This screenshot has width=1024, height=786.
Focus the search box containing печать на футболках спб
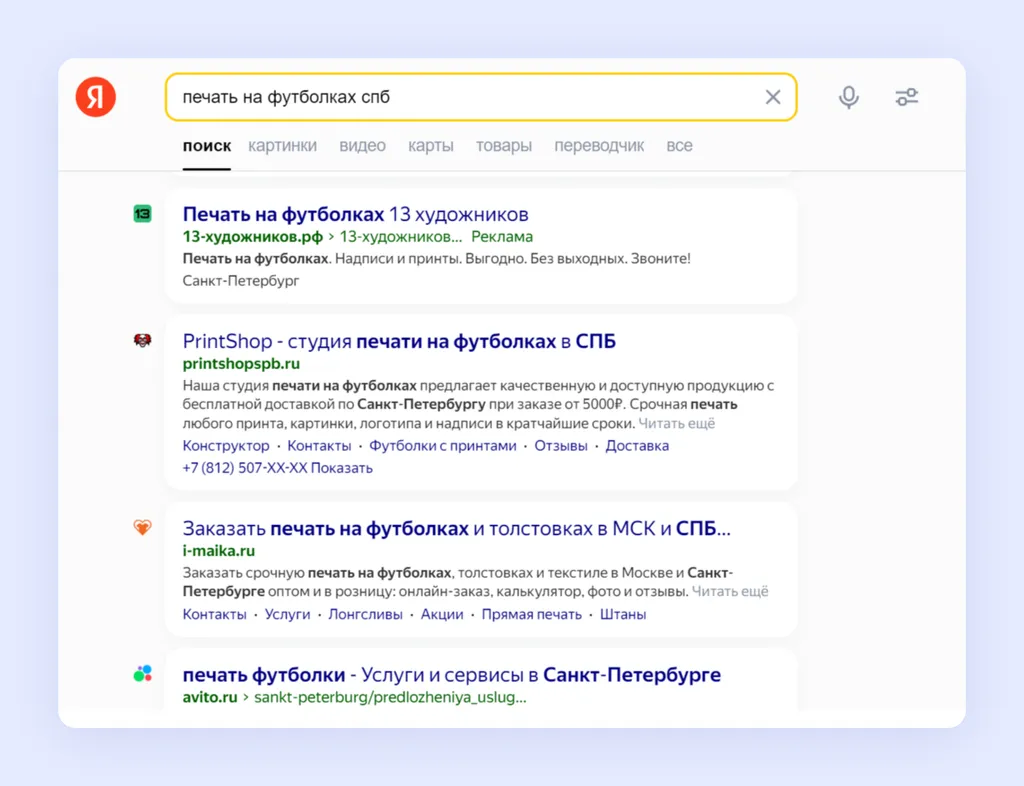click(481, 97)
